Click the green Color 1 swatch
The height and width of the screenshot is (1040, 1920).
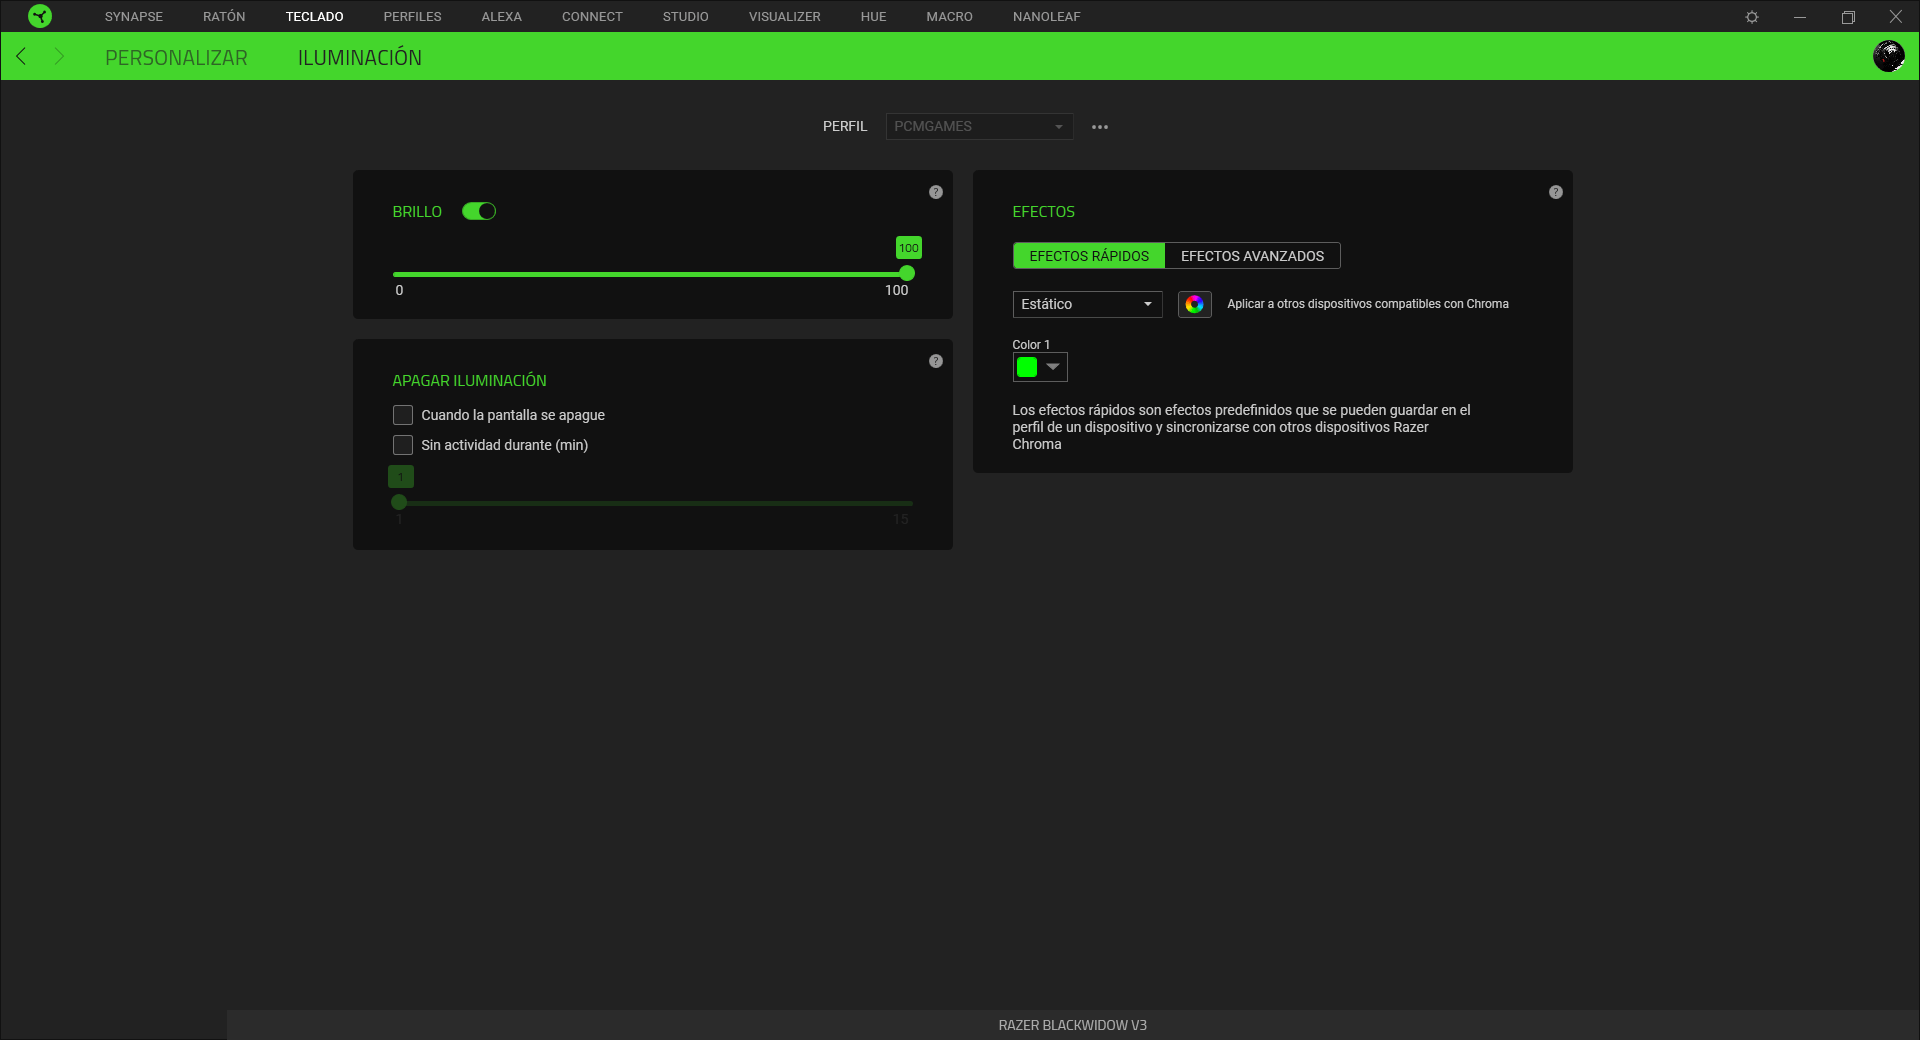pos(1027,367)
